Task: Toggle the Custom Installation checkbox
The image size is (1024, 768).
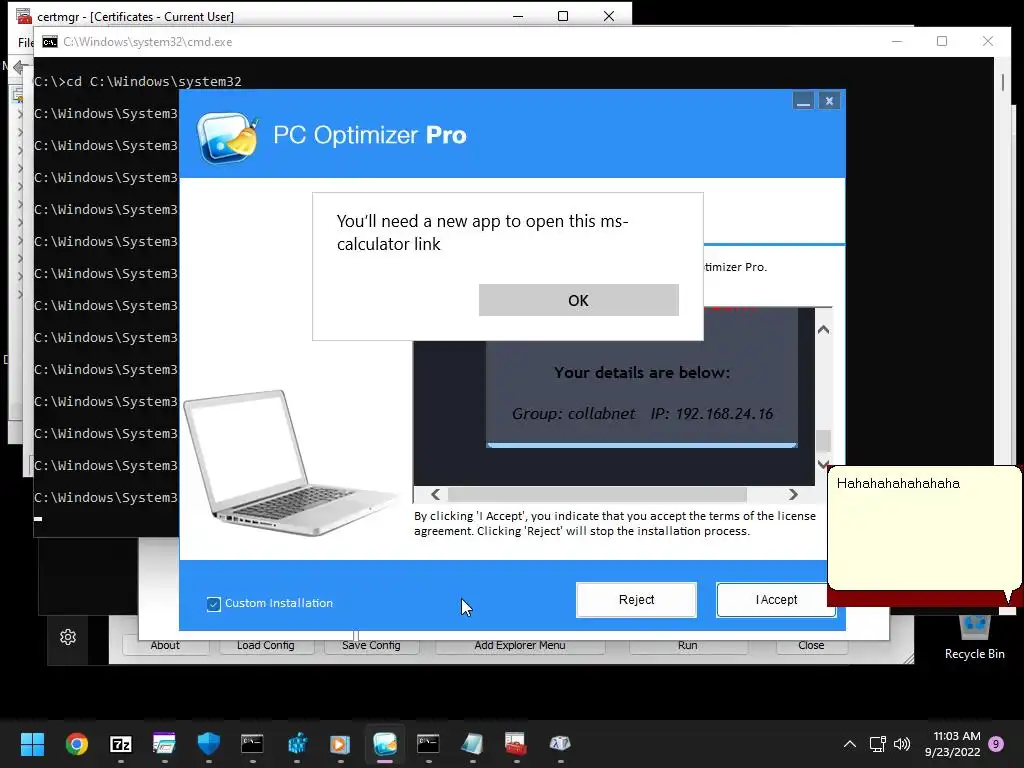Action: [x=214, y=603]
